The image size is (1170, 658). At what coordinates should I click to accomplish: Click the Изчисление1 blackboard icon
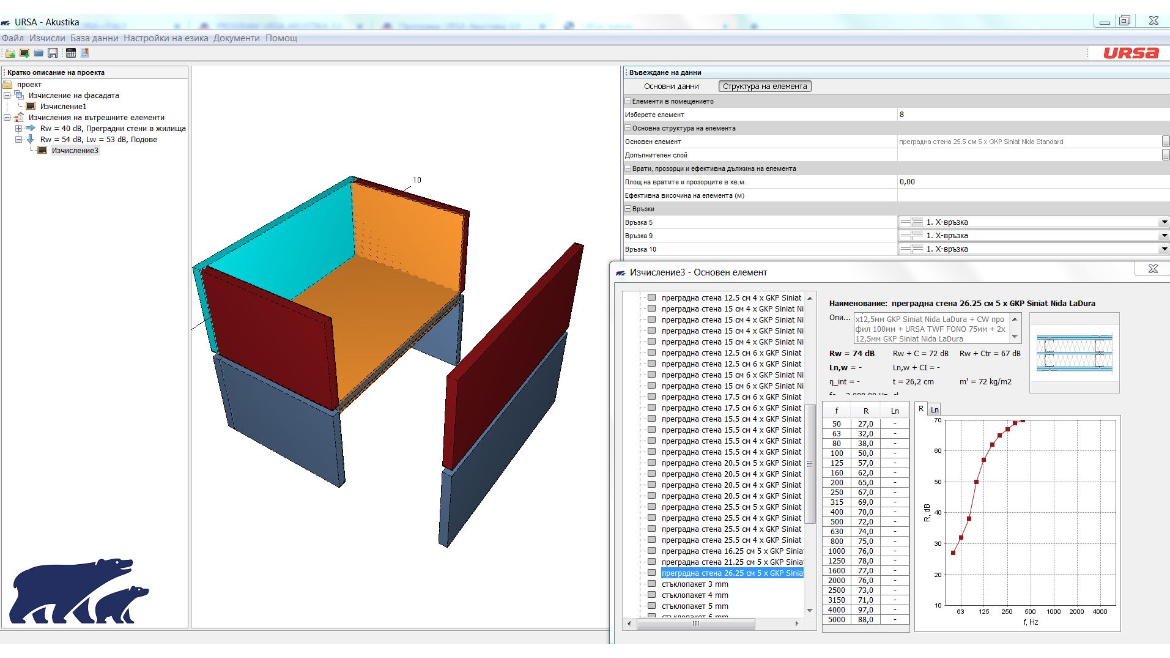click(31, 107)
